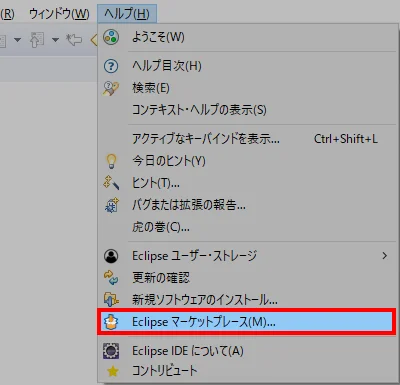Click the ようこそ welcome icon
This screenshot has height=385, width=400.
(x=111, y=37)
